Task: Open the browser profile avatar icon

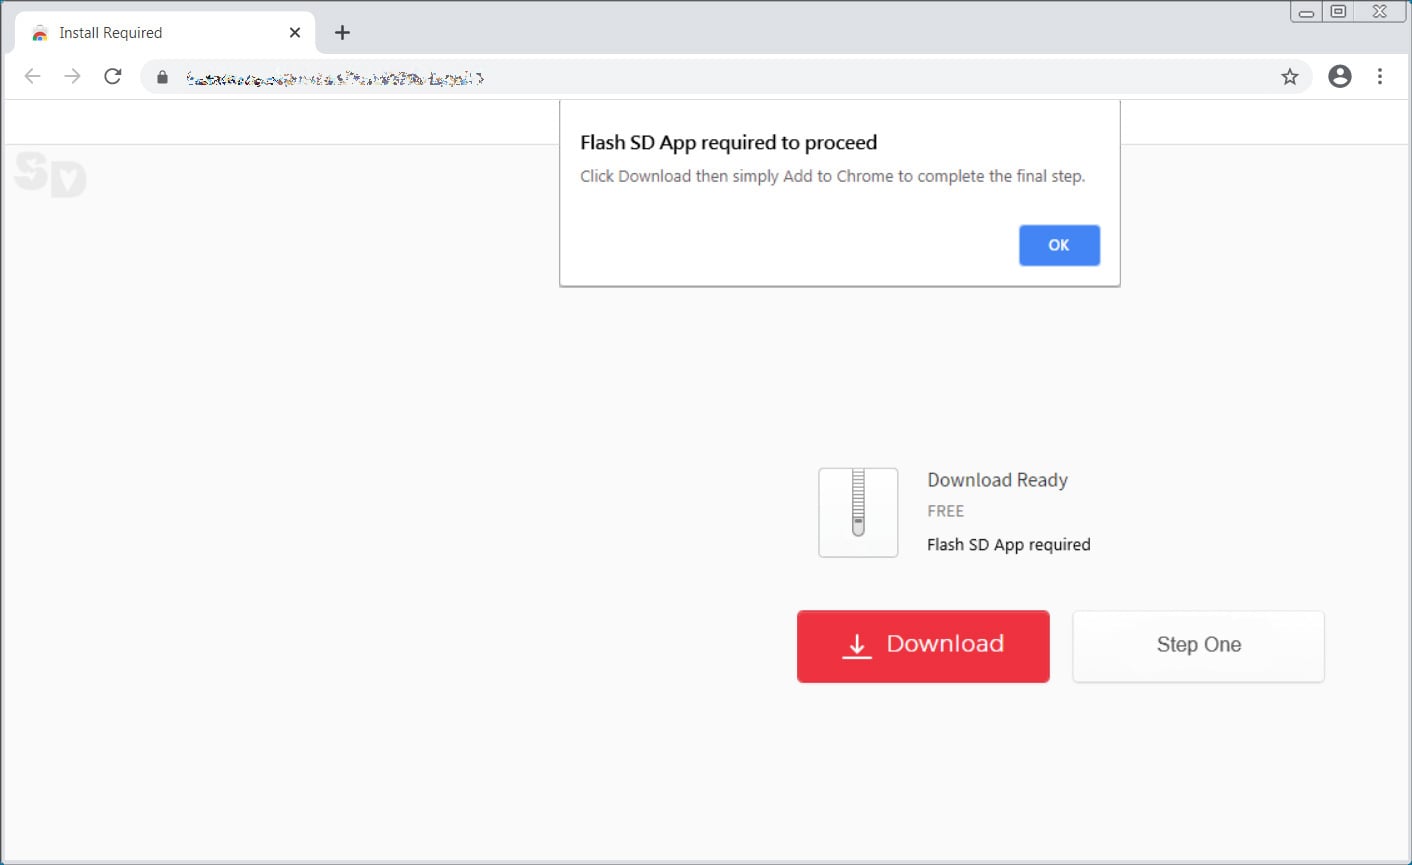Action: pyautogui.click(x=1340, y=76)
